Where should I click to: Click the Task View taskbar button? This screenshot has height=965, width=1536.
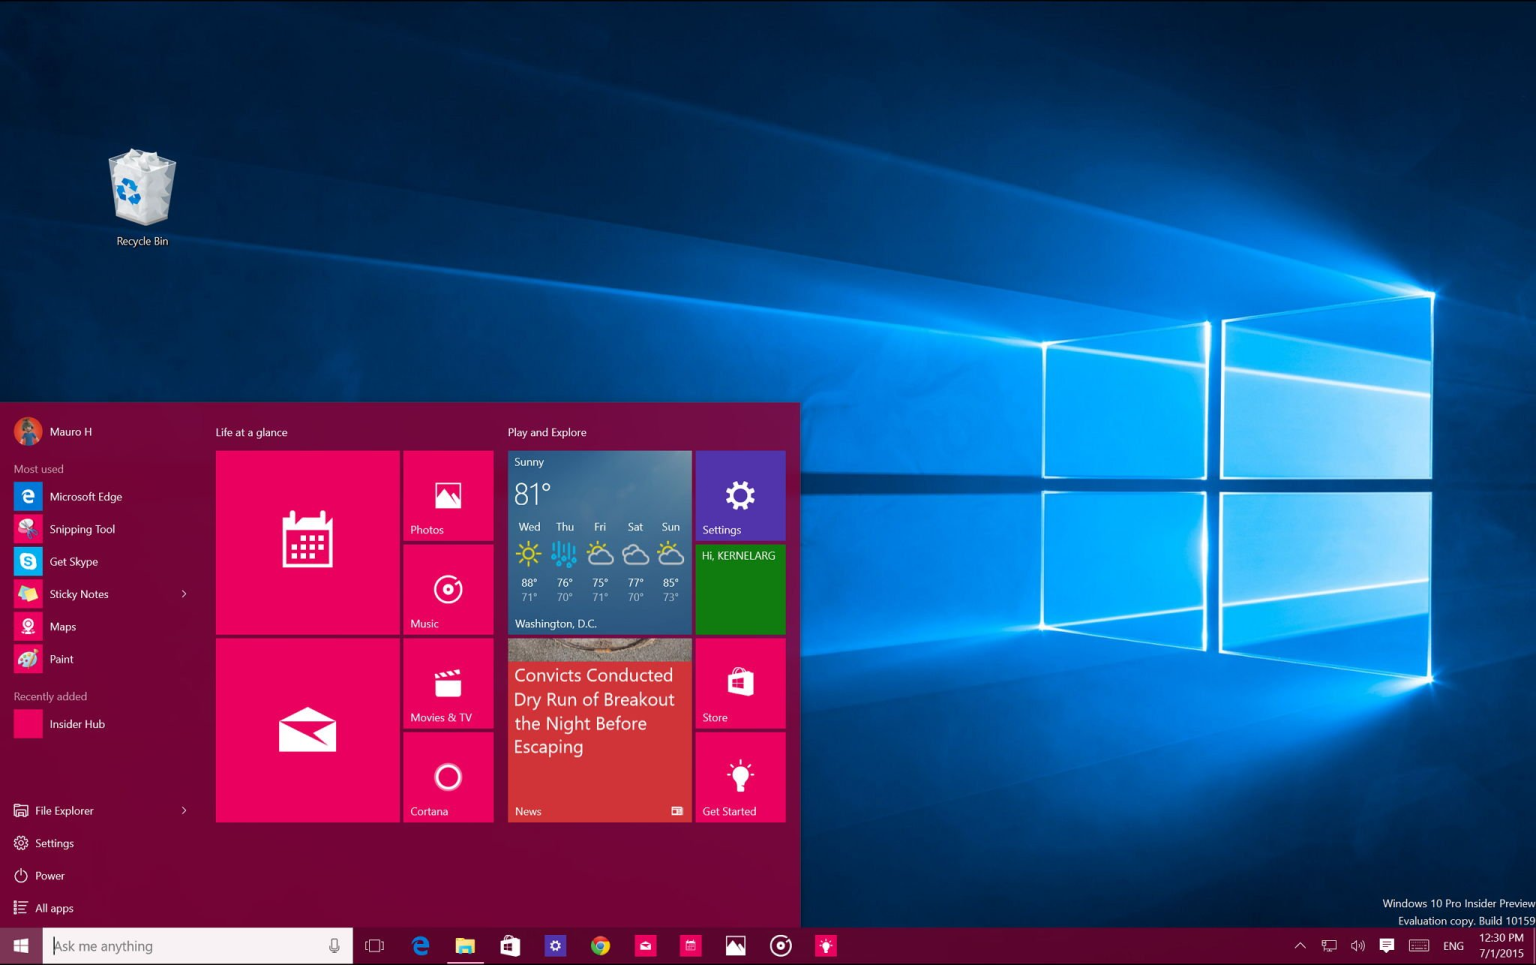(375, 946)
